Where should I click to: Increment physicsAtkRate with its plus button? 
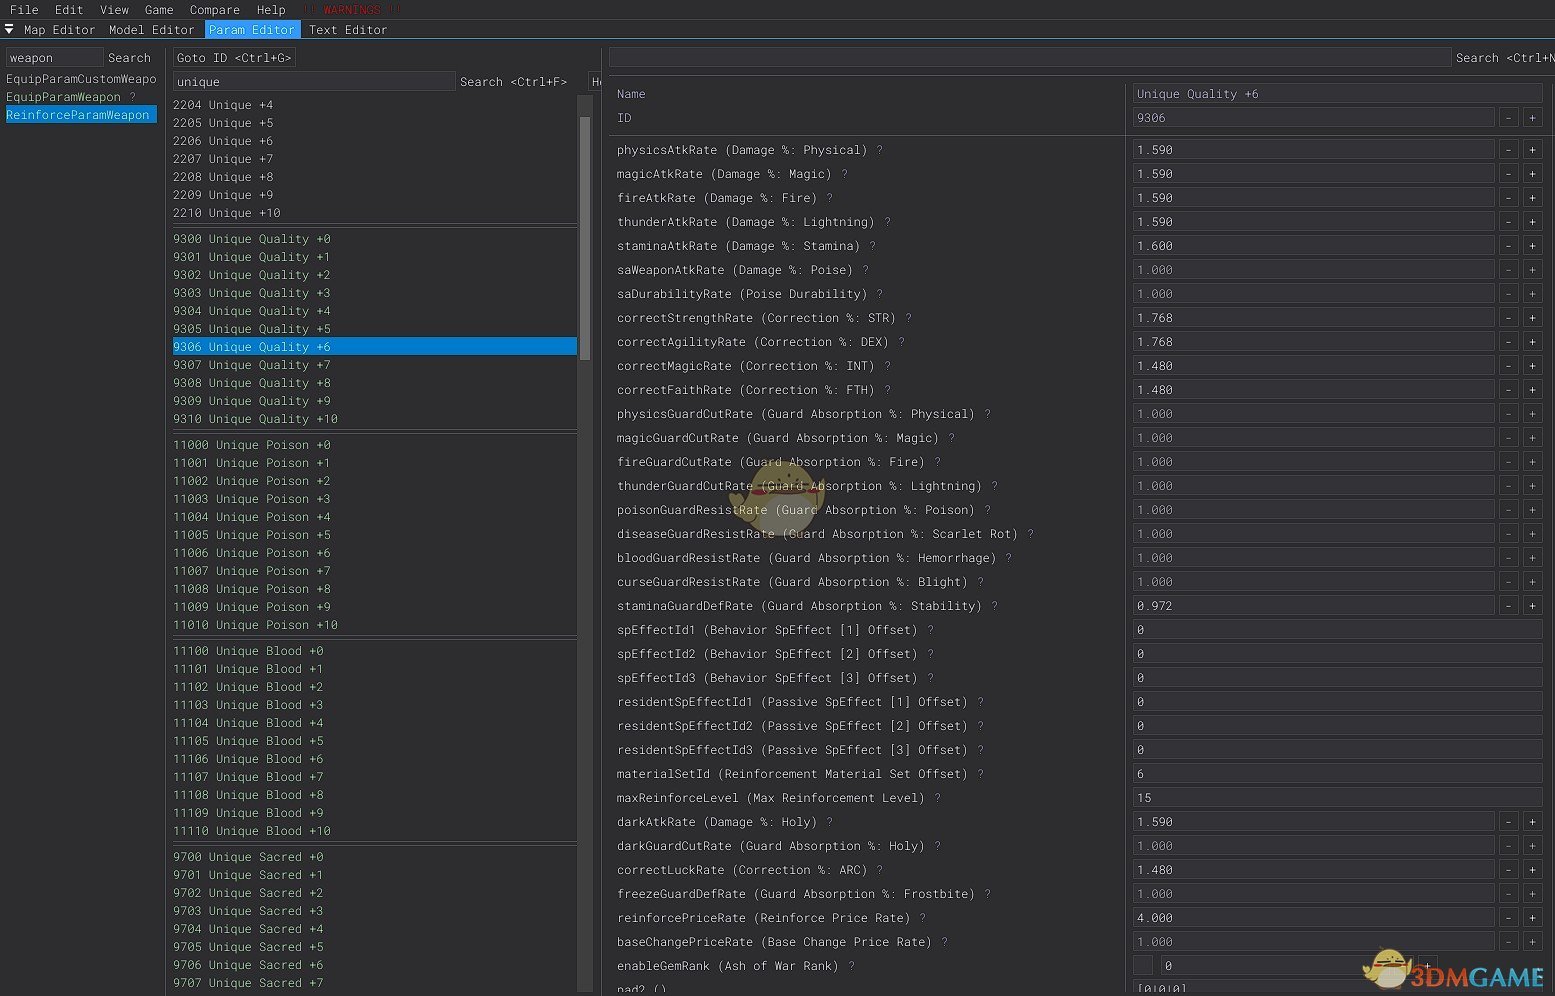coord(1532,150)
